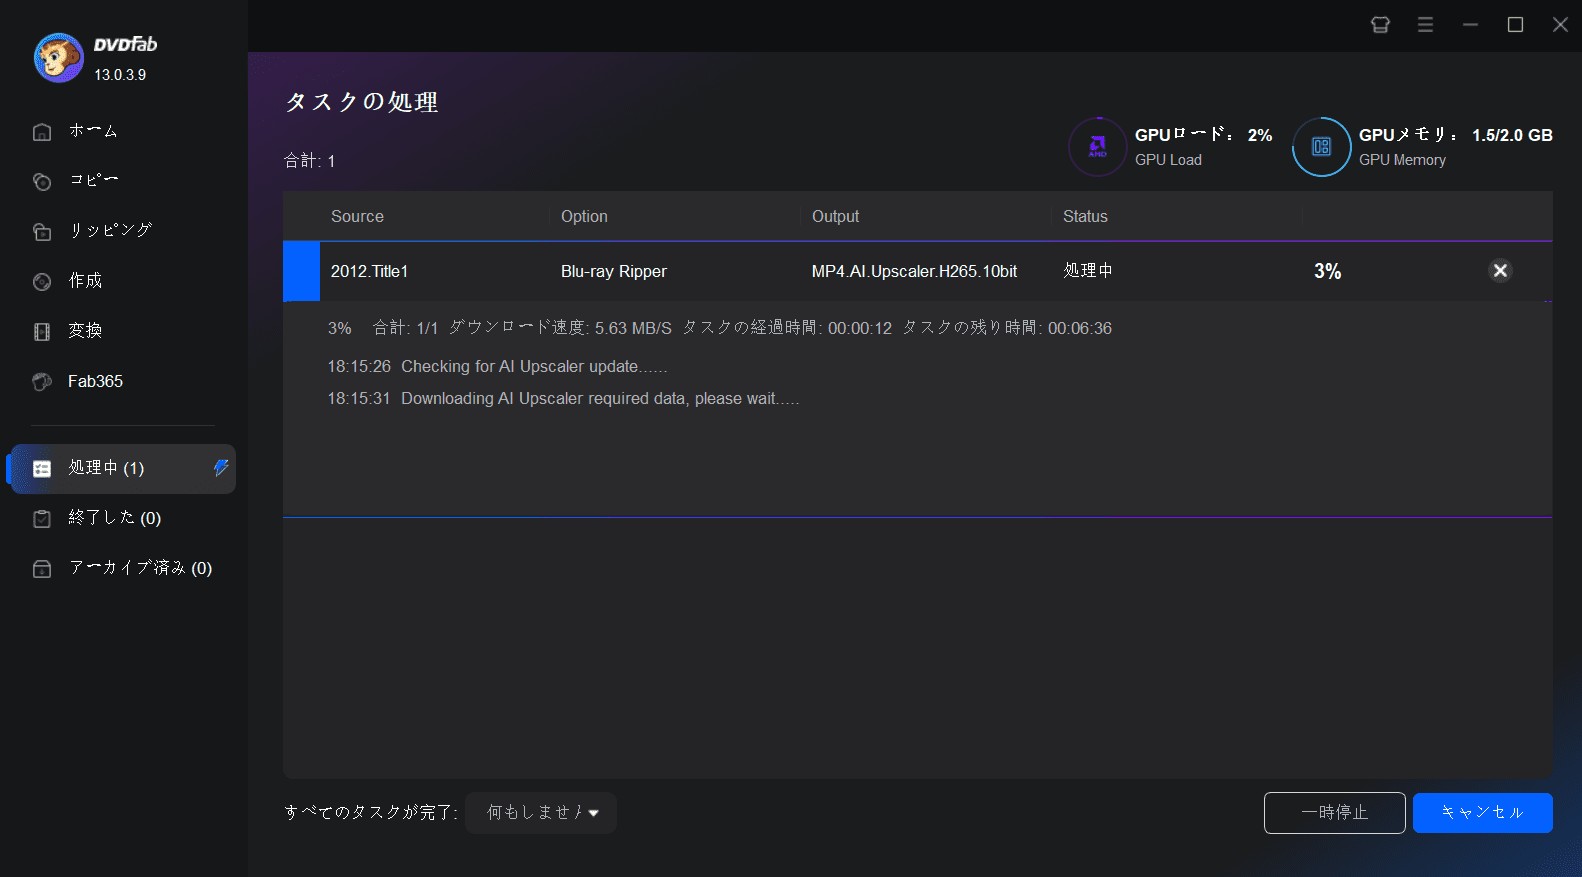Click the ダウンロード速度 5.63 MB/S text
The image size is (1582, 877).
coord(560,328)
